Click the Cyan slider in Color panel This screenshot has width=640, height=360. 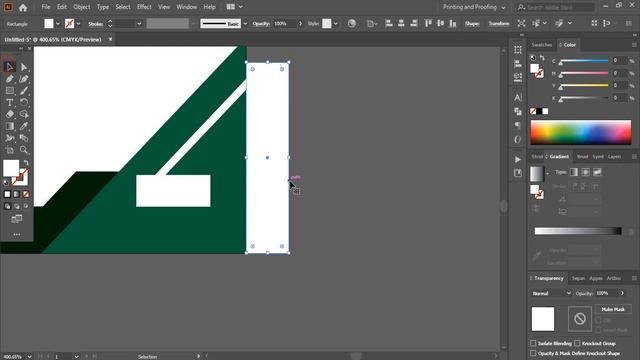[584, 61]
